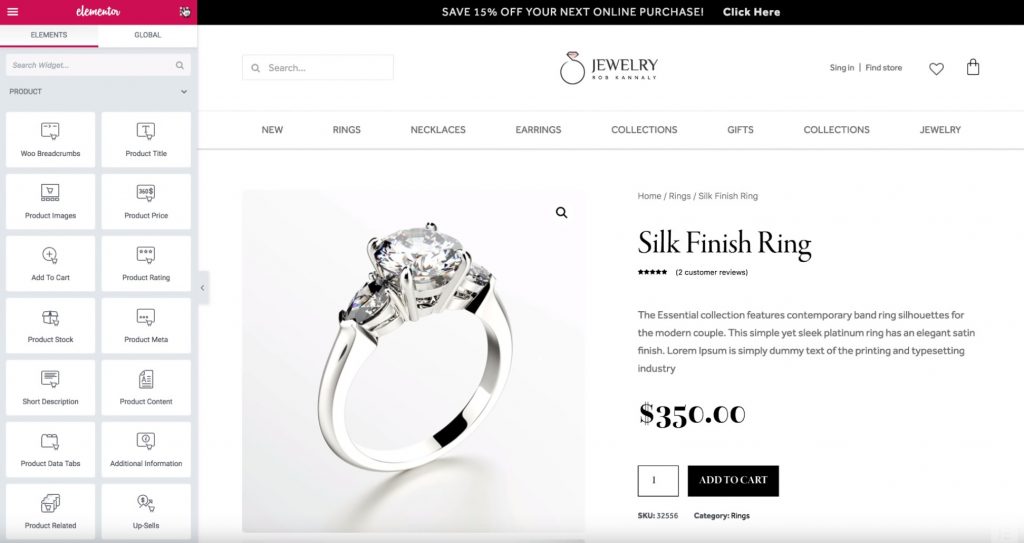Select the Add To Cart widget
This screenshot has width=1024, height=543.
[50, 263]
